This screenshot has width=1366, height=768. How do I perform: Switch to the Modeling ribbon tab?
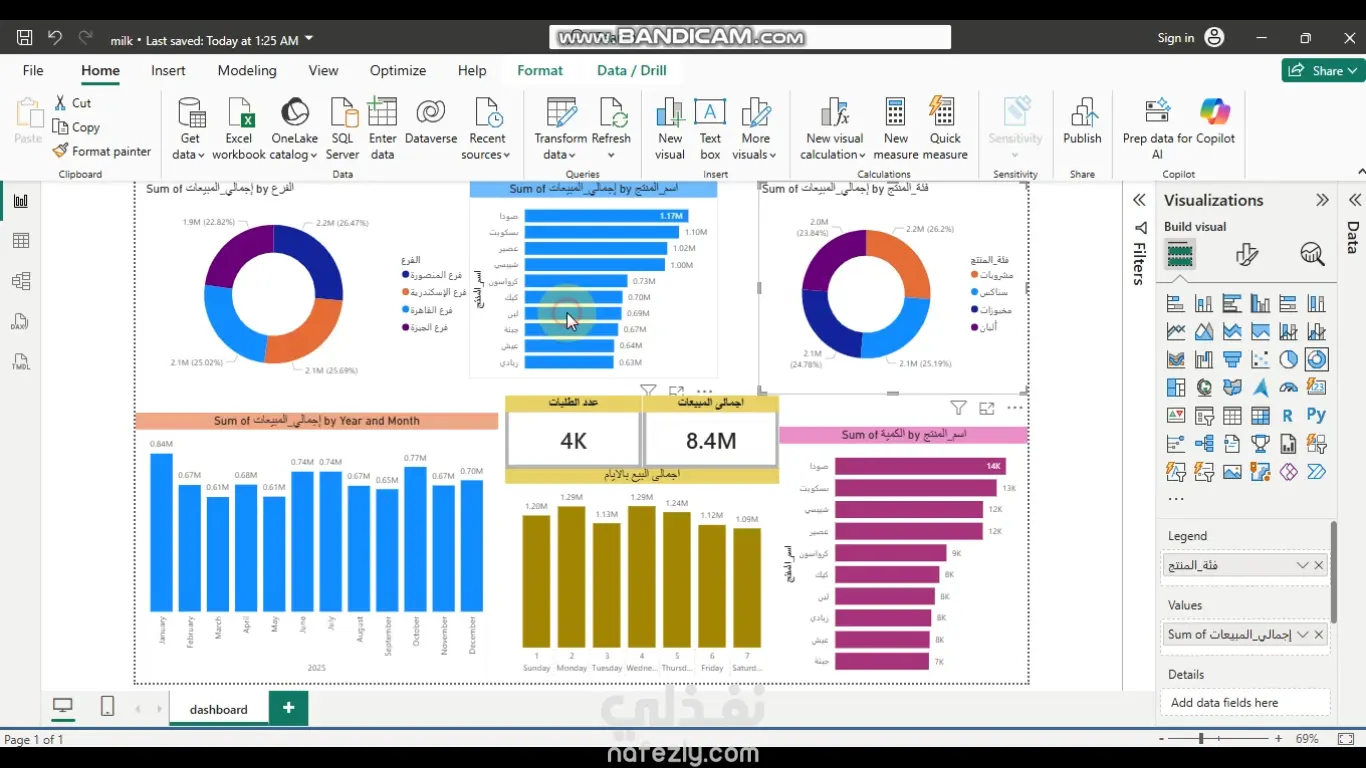(247, 71)
